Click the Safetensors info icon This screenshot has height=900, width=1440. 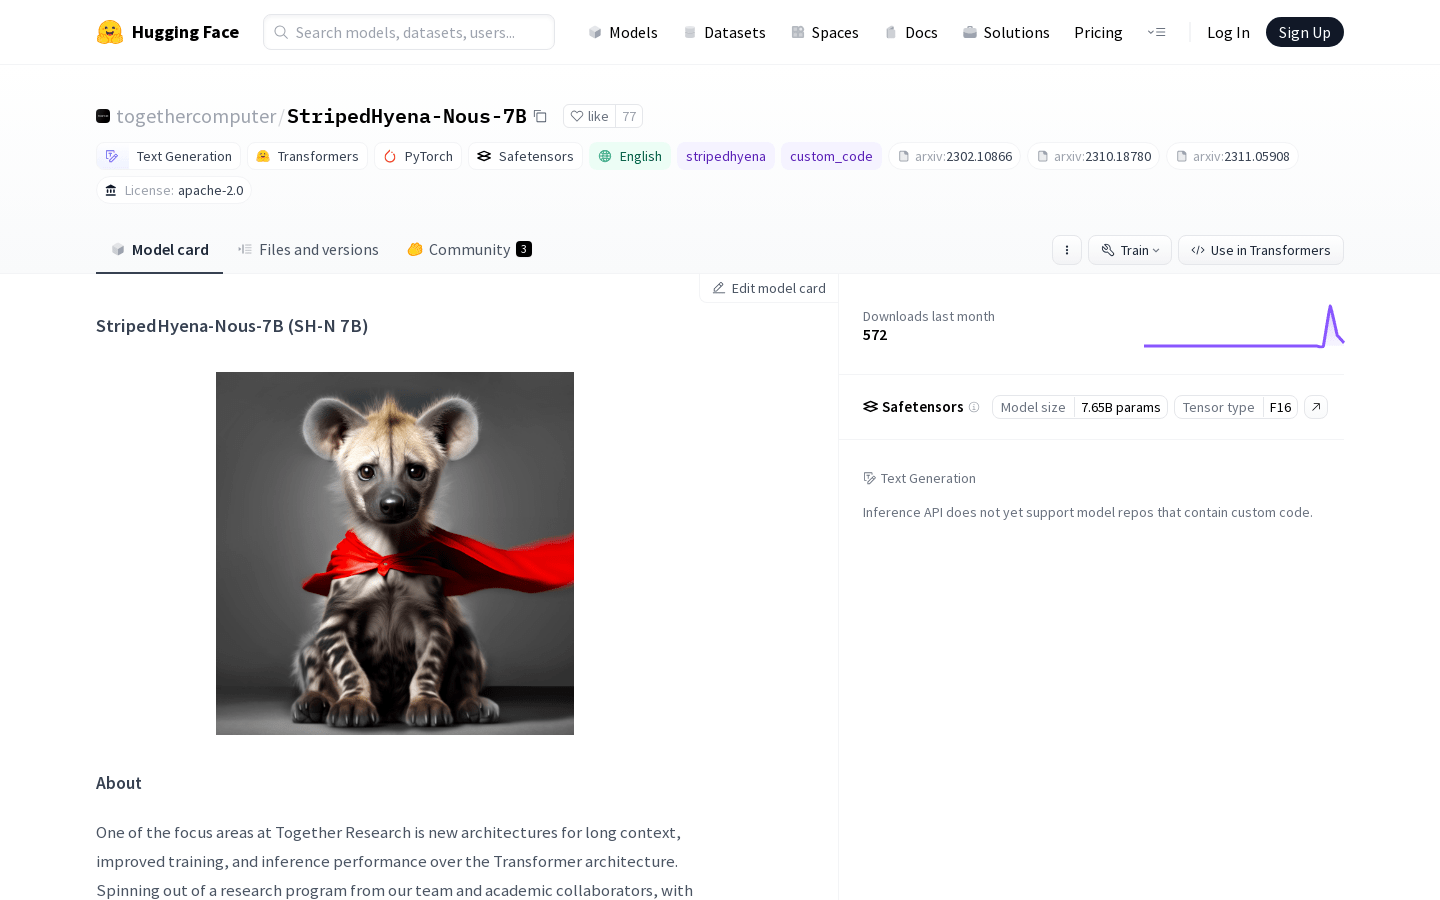pyautogui.click(x=974, y=407)
